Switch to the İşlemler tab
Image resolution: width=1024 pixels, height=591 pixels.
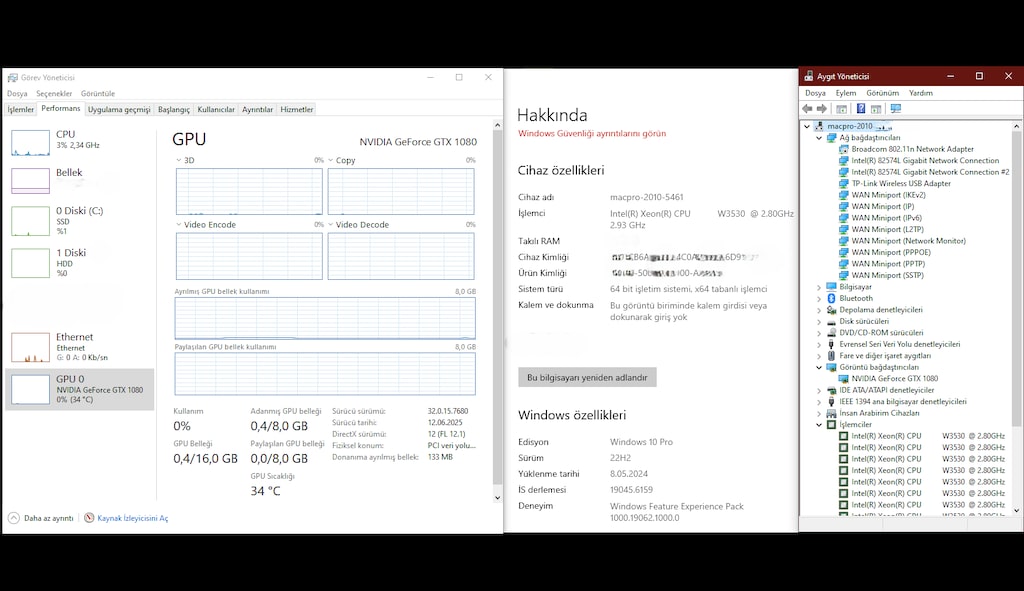20,110
